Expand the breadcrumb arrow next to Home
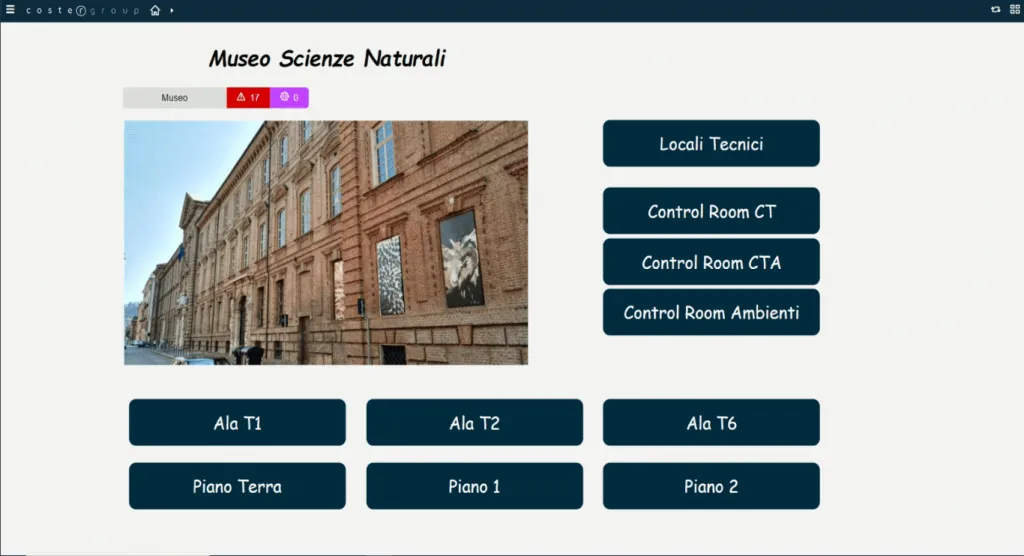This screenshot has width=1024, height=556. [172, 11]
